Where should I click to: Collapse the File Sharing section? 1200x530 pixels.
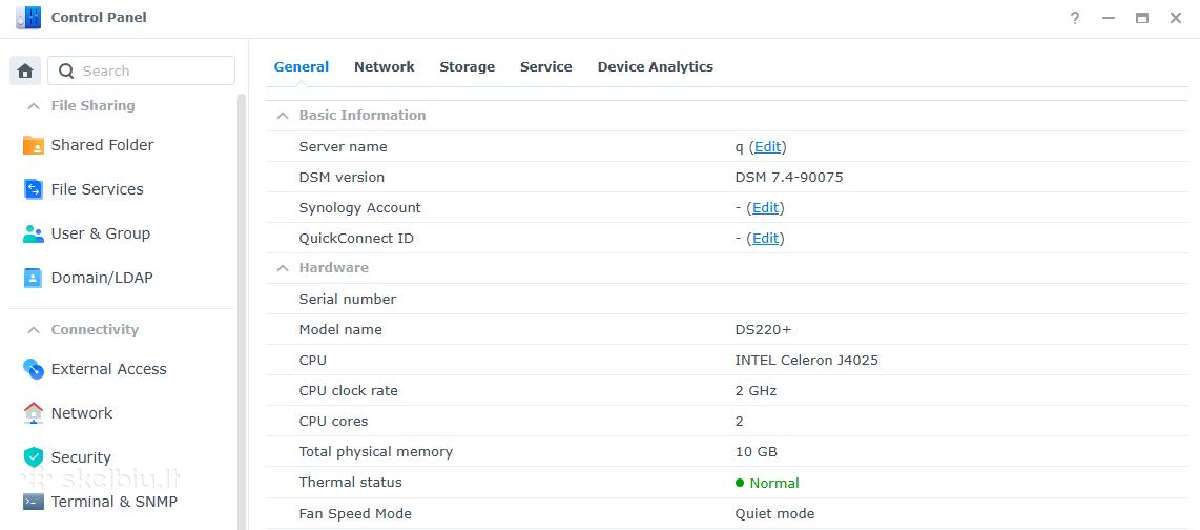[x=33, y=106]
